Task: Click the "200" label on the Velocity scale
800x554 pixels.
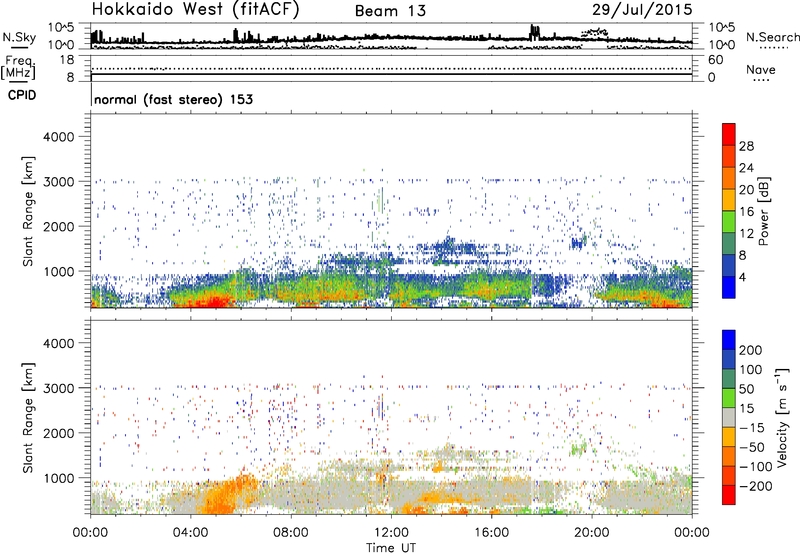Action: click(x=751, y=350)
